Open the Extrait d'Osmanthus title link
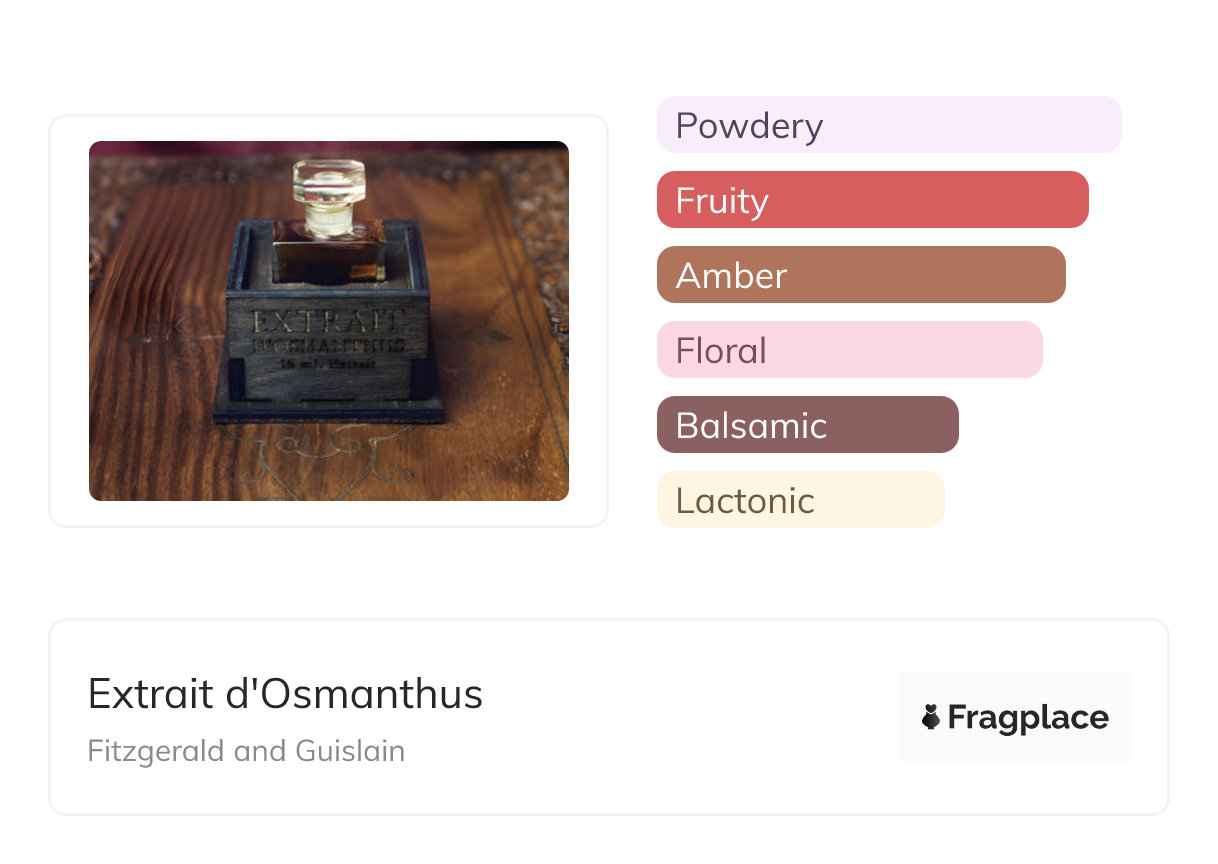The image size is (1218, 864). (285, 694)
